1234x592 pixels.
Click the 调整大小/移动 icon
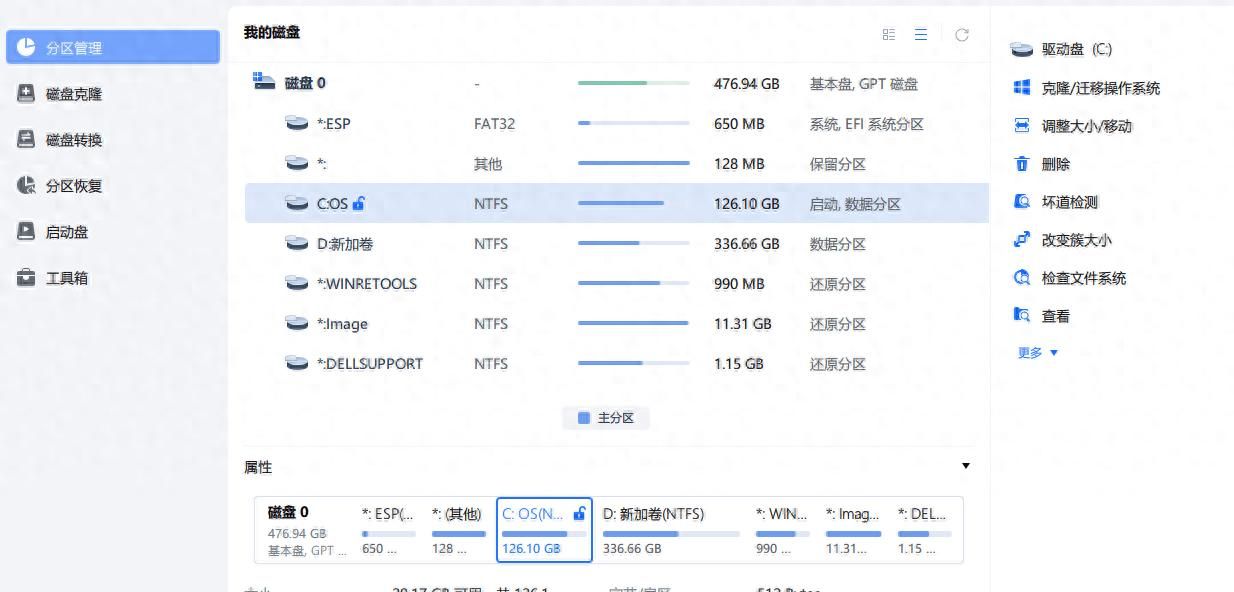click(x=1021, y=126)
